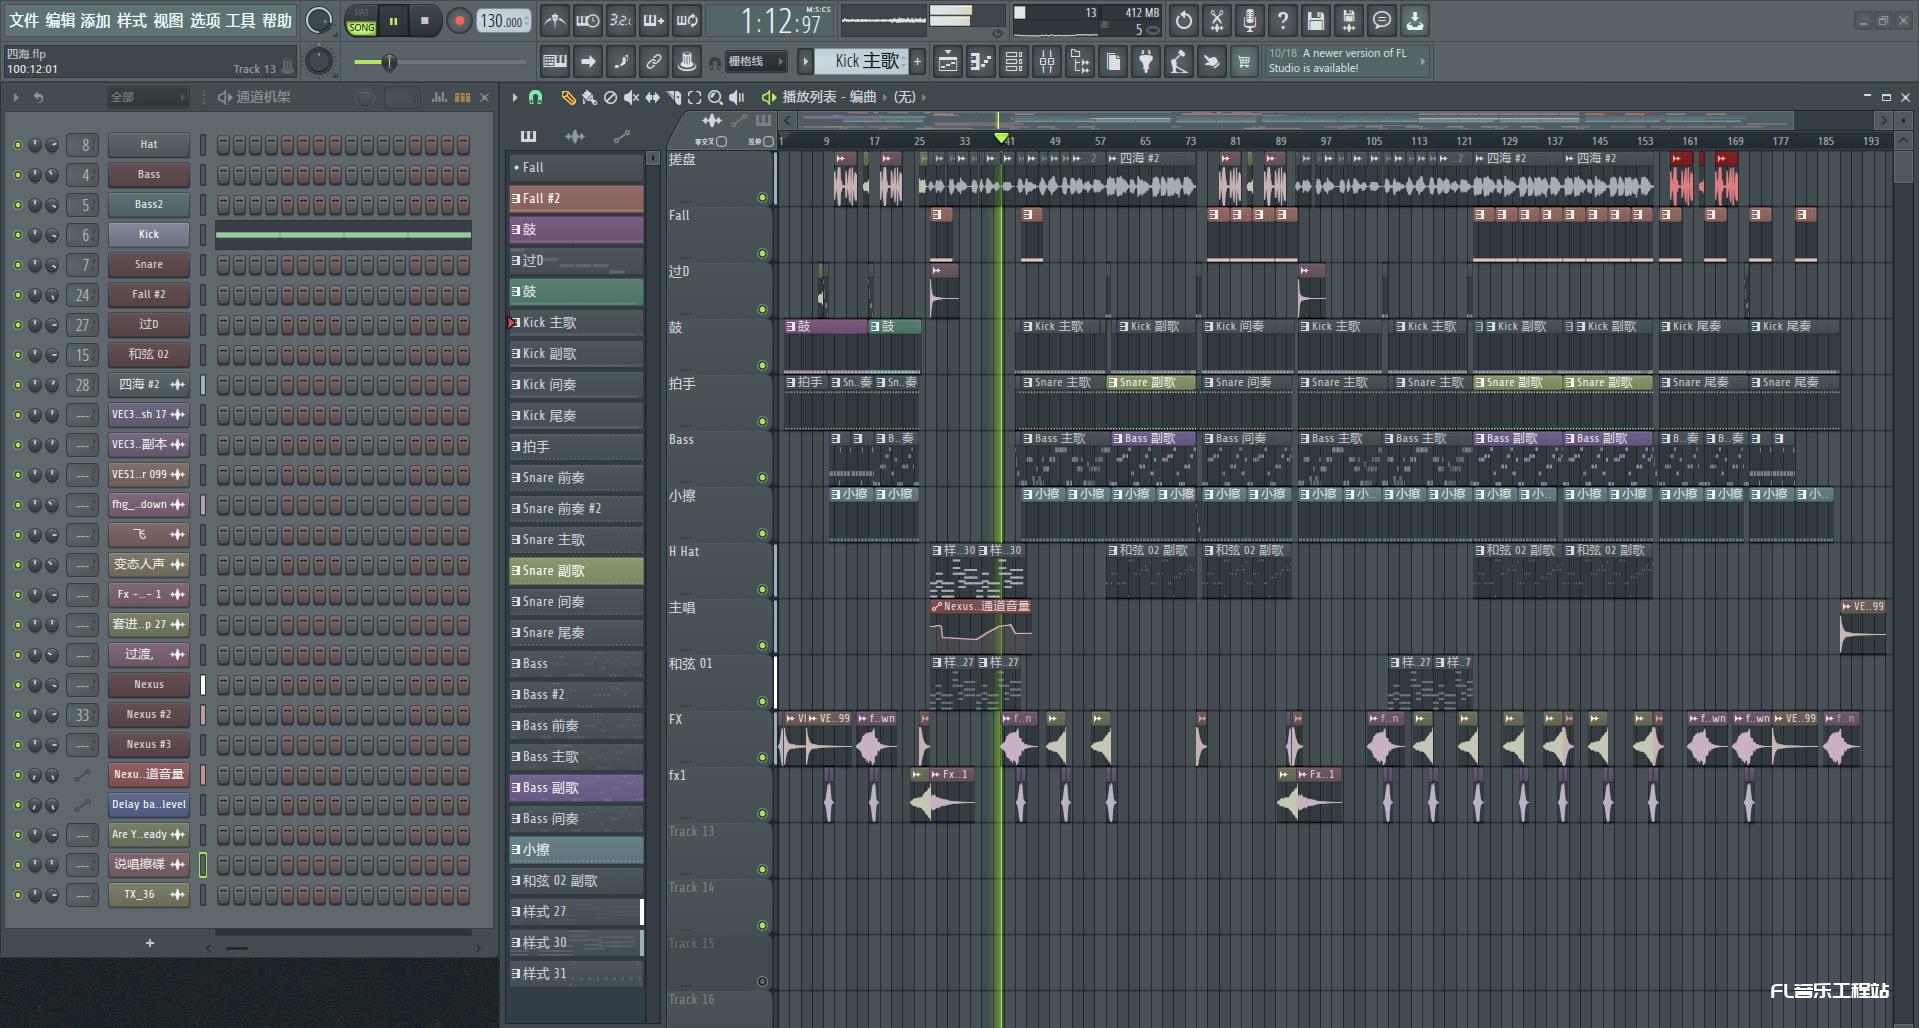The width and height of the screenshot is (1919, 1028).
Task: Select the Kick channel button
Action: click(x=149, y=235)
